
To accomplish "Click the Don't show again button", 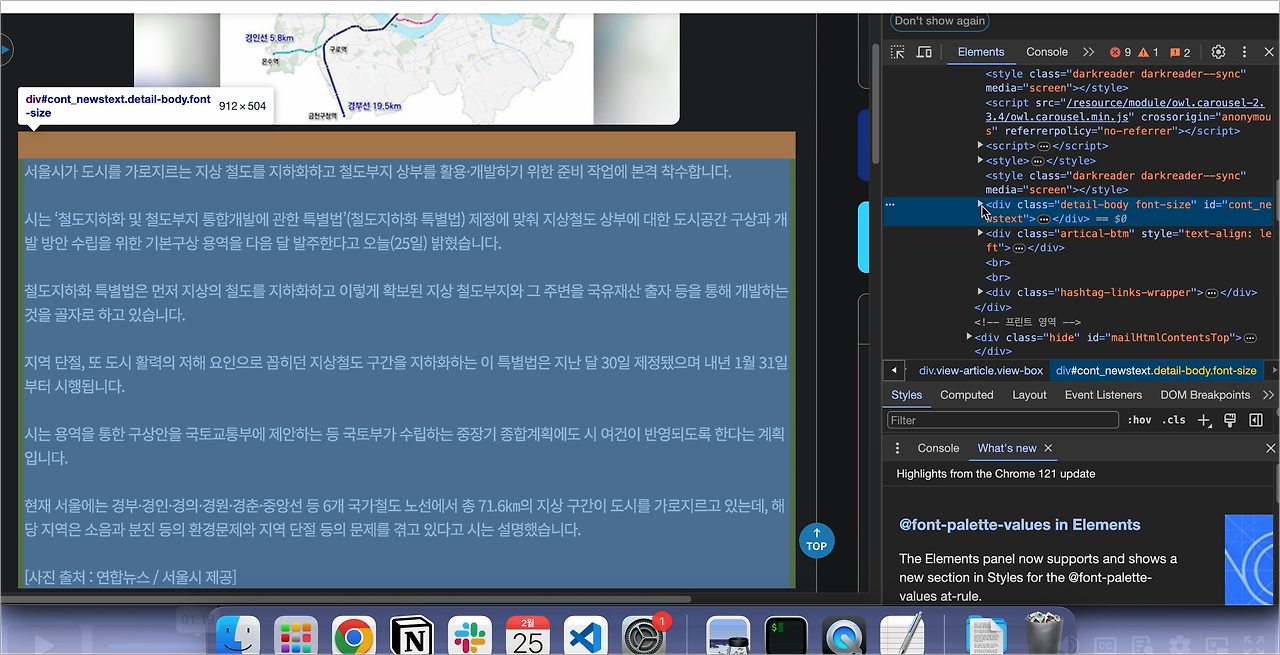I will pyautogui.click(x=939, y=21).
